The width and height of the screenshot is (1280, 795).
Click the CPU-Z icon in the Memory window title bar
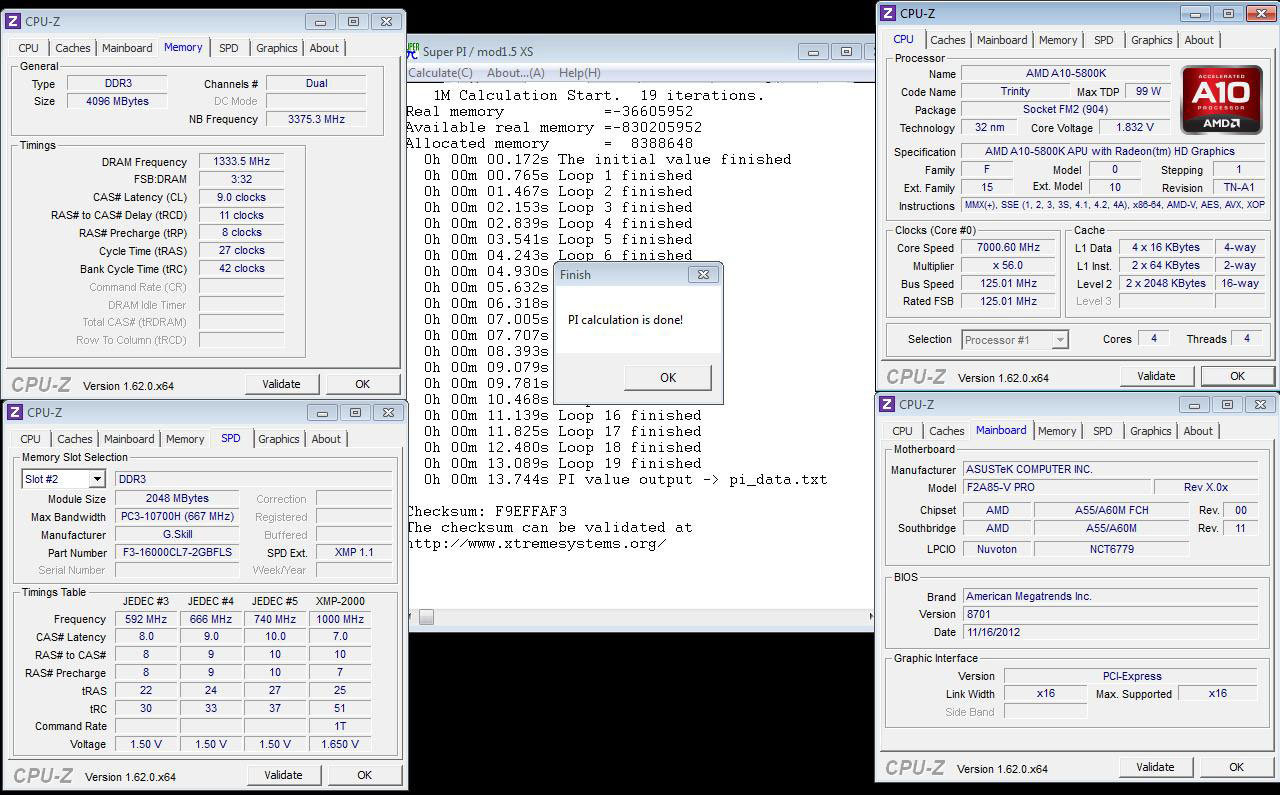point(15,21)
